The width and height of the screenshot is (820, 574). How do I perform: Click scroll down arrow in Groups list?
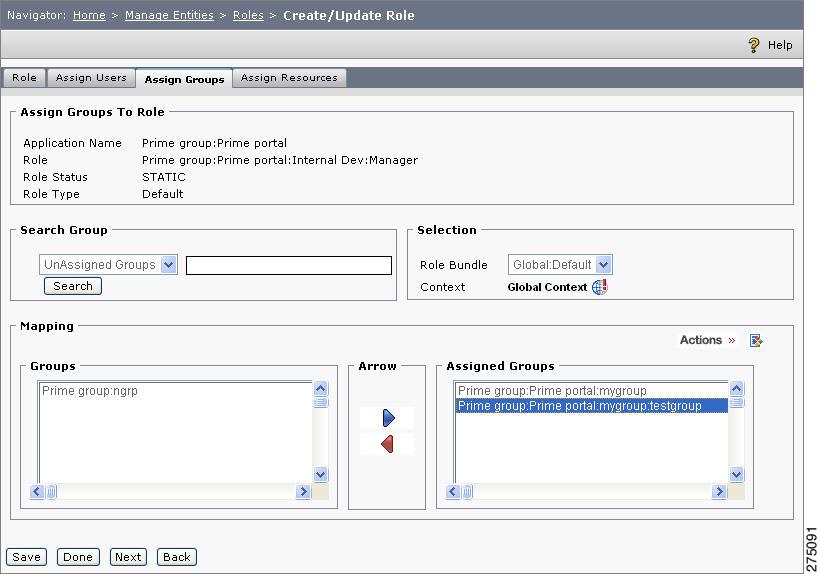[x=321, y=475]
